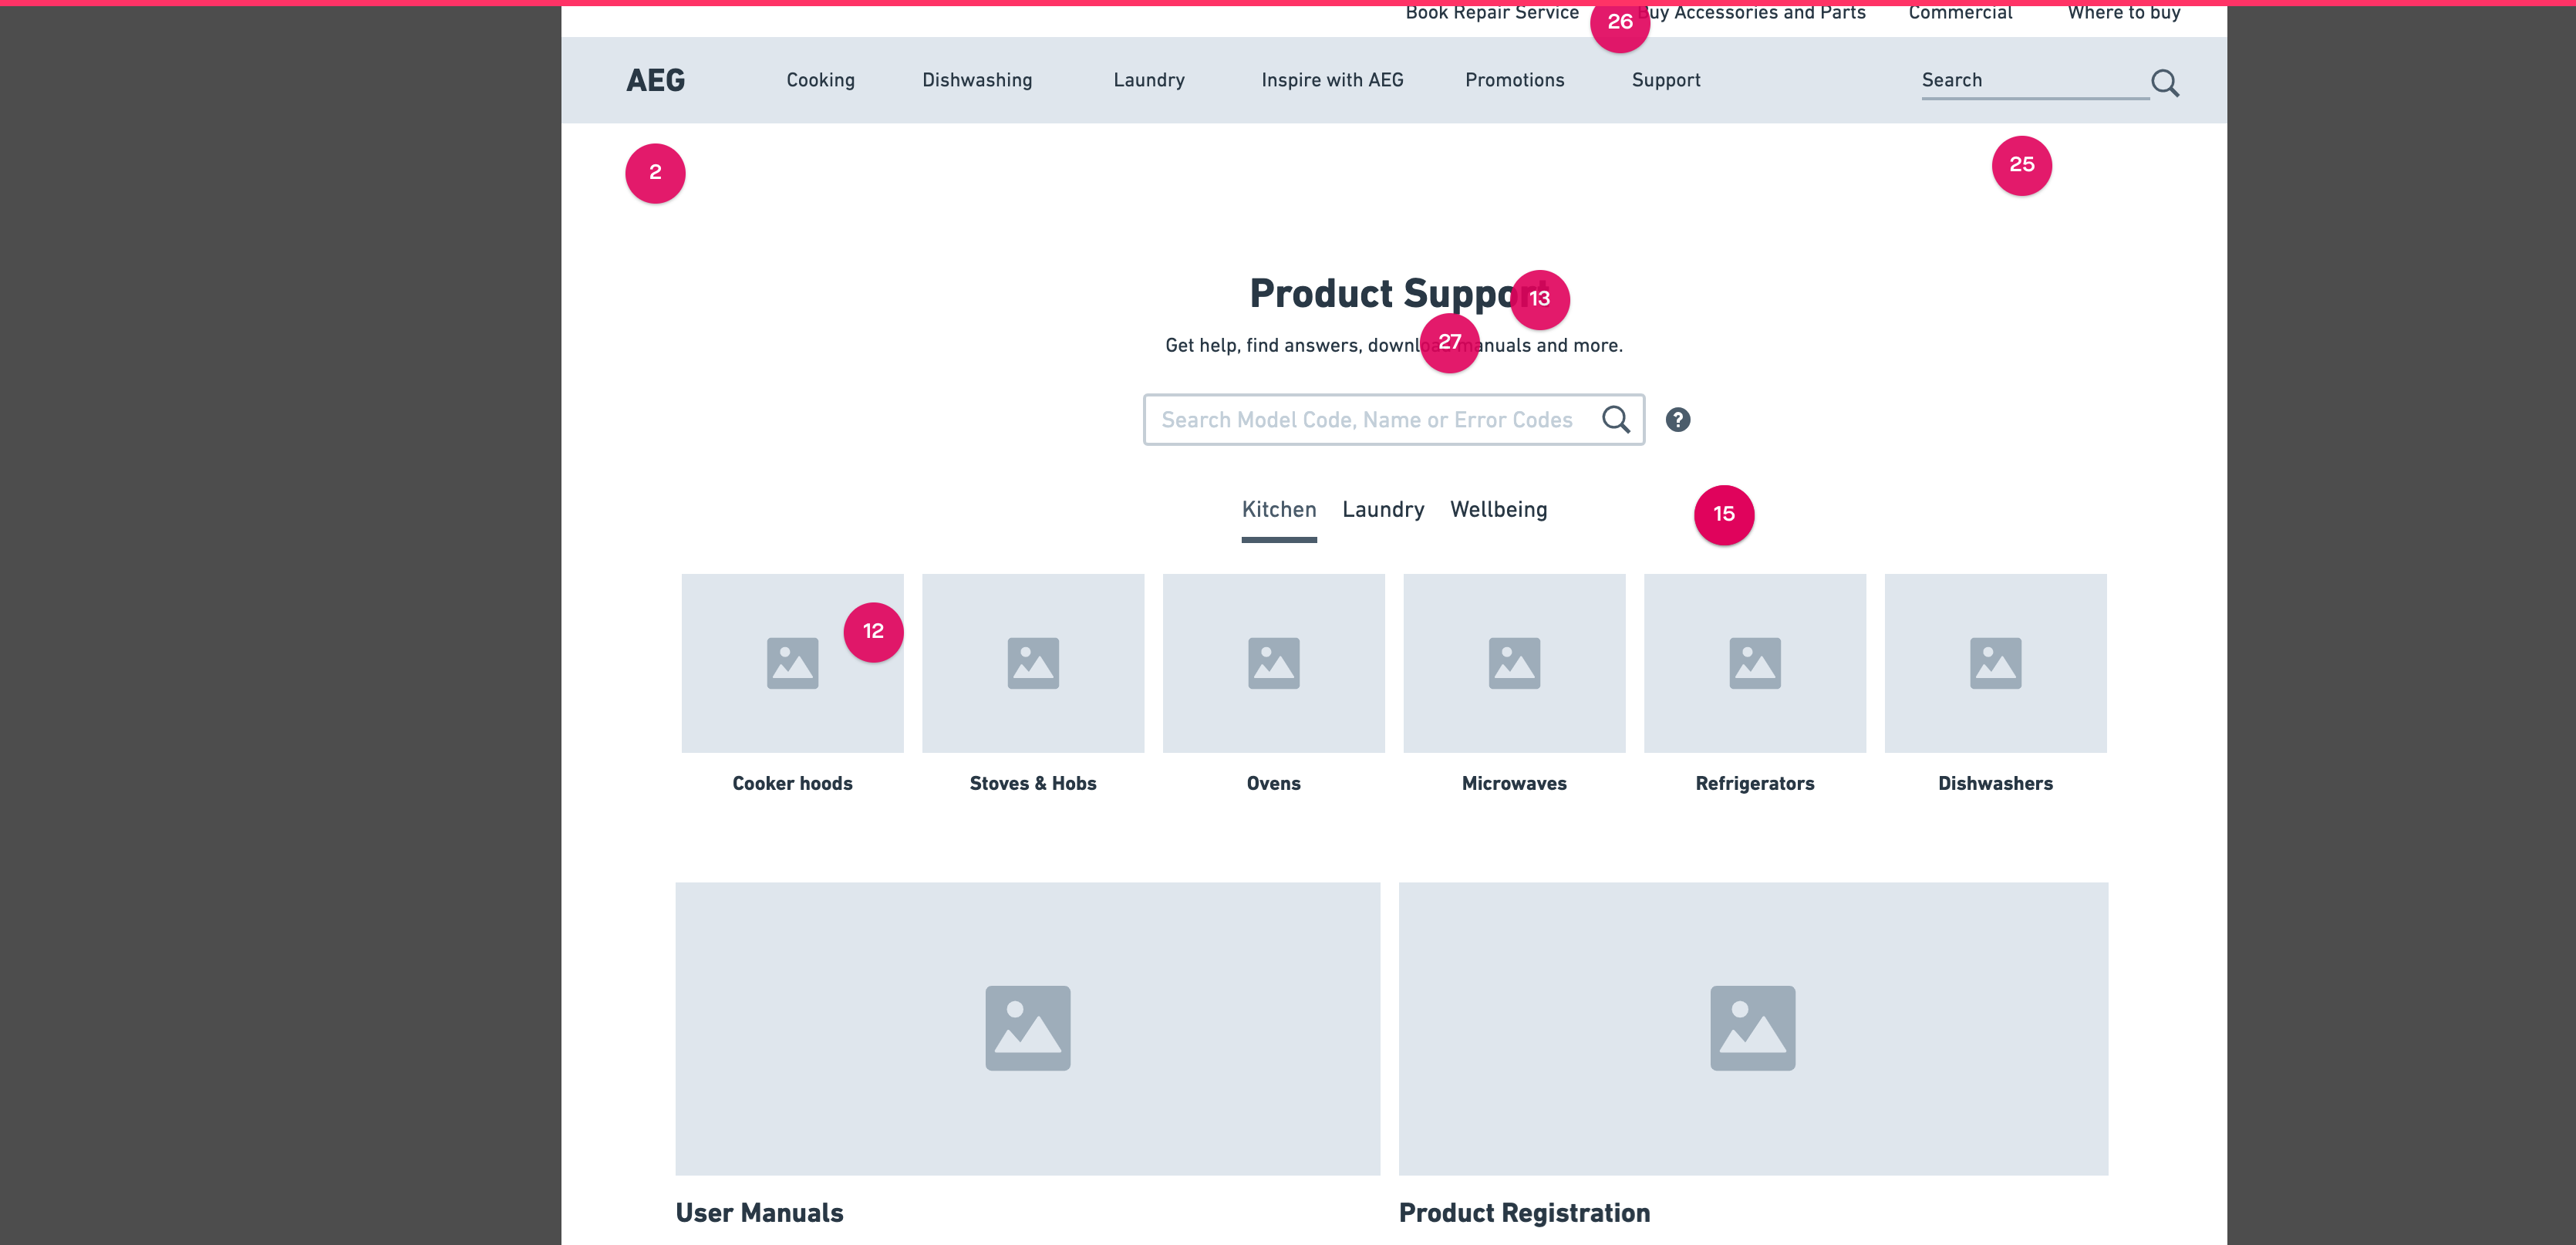Open the Stoves & Hobs image tile
The width and height of the screenshot is (2576, 1245).
[x=1032, y=662]
